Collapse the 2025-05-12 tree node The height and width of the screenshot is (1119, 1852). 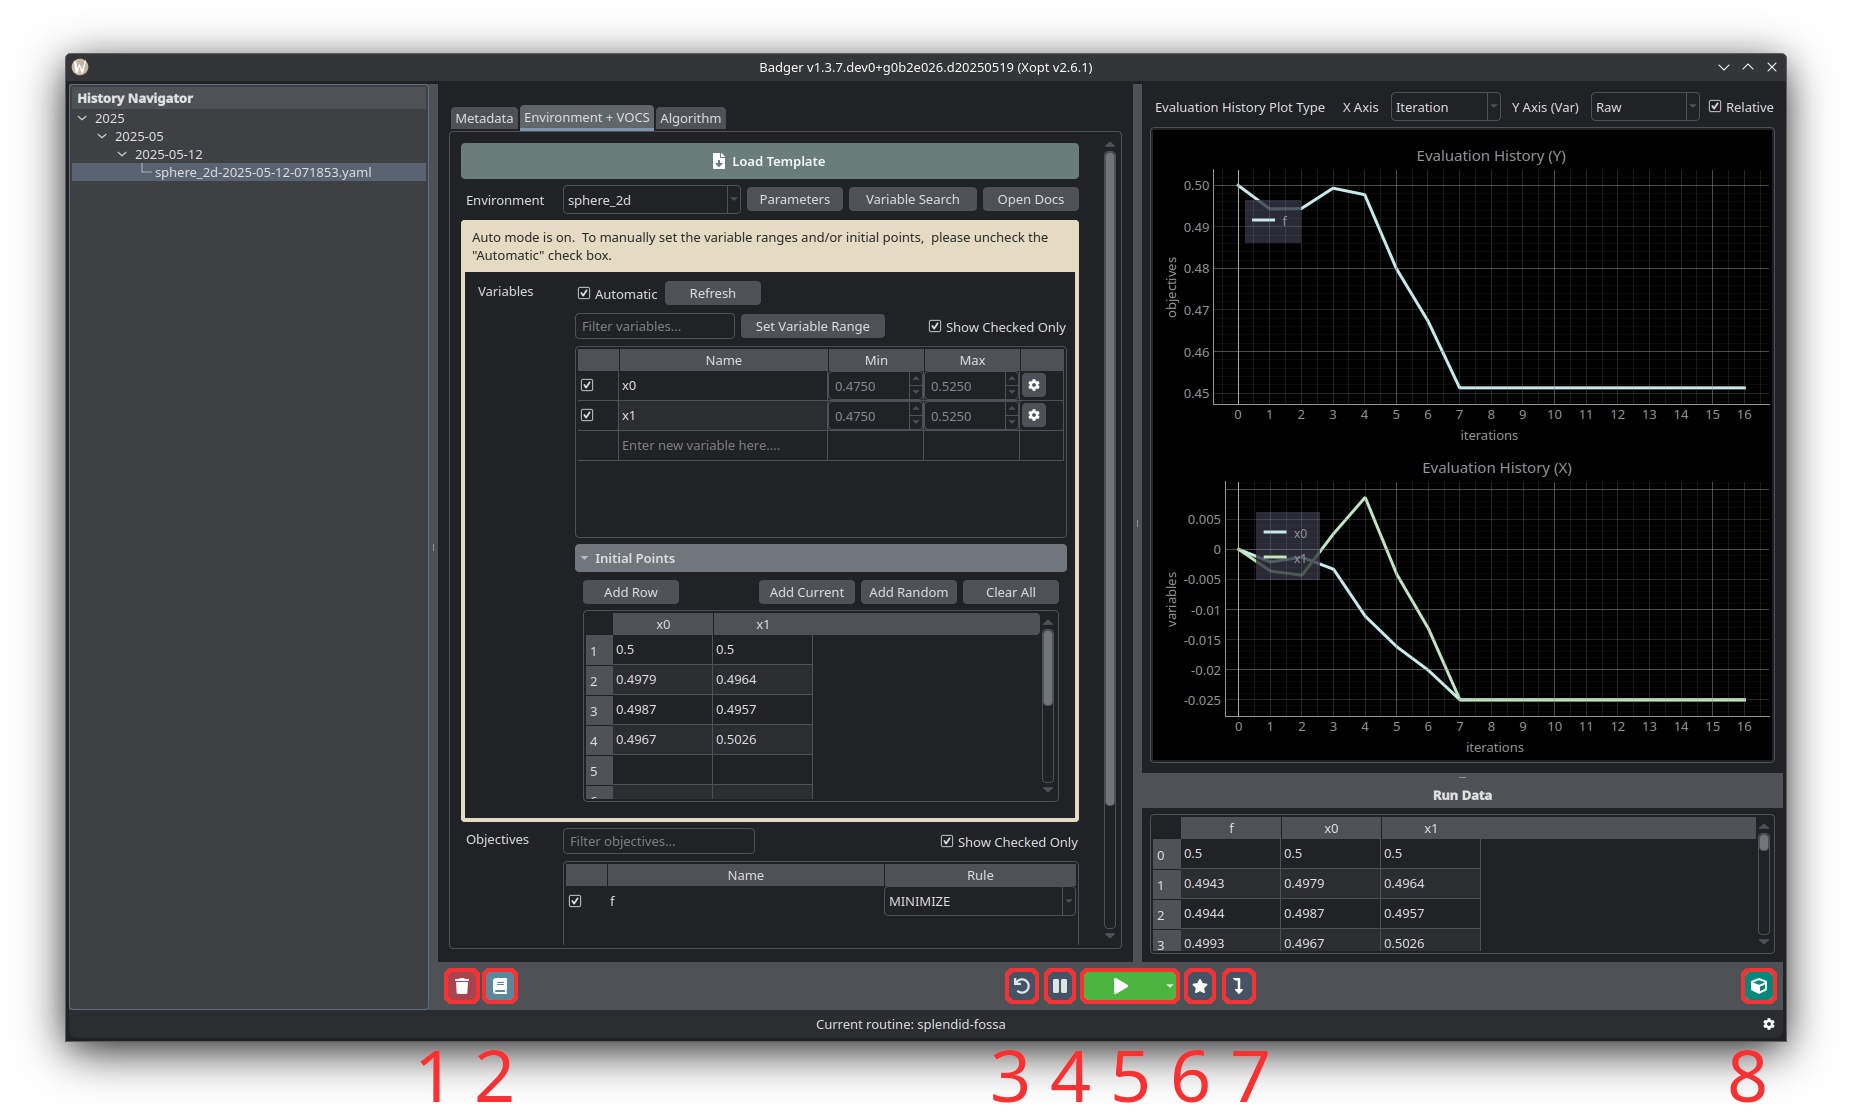pyautogui.click(x=122, y=154)
